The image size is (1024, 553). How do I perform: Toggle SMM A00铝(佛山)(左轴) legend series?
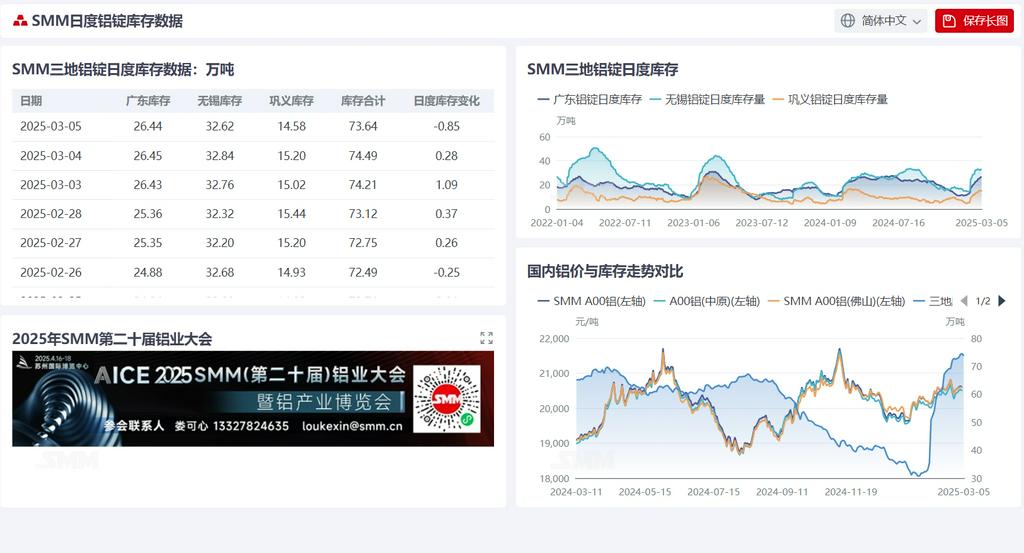pos(837,301)
